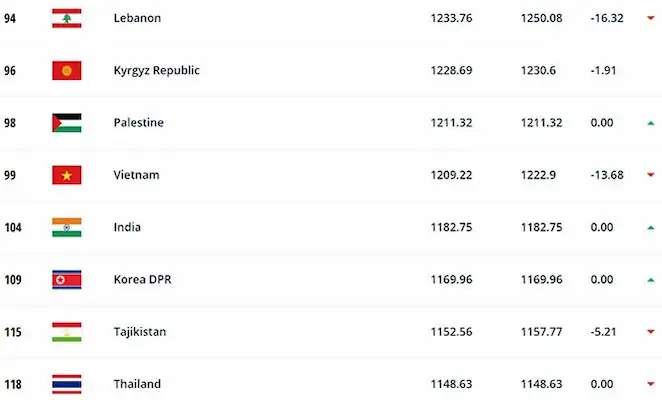
Task: Click the Thailand flag icon
Action: [66, 383]
